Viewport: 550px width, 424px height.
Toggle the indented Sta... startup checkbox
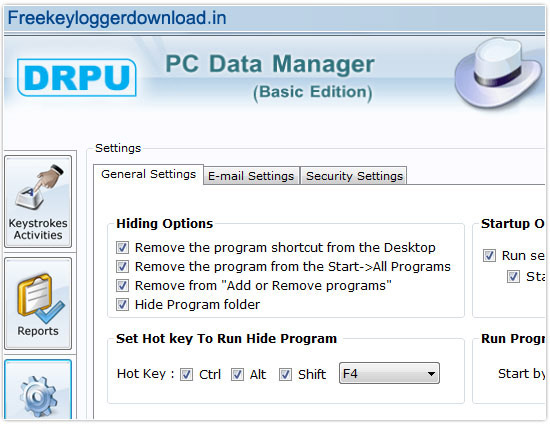click(513, 277)
